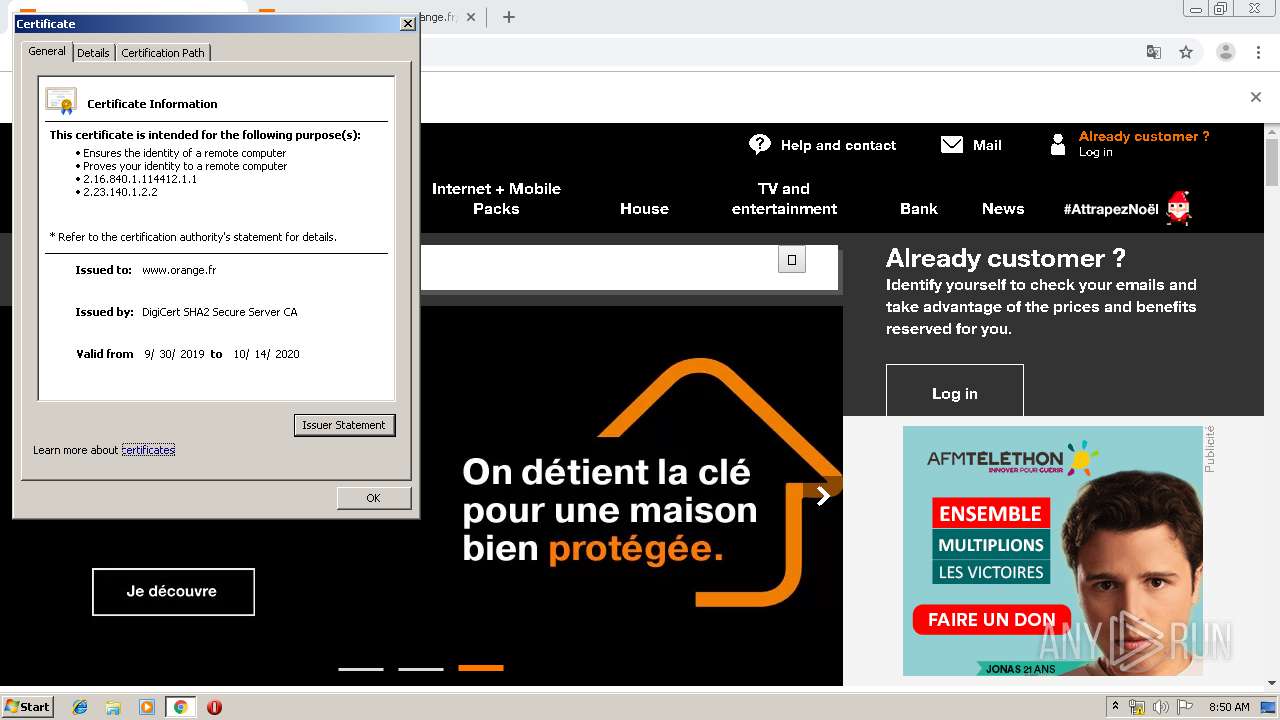1280x720 pixels.
Task: Open Internet + Mobile Packs menu
Action: [496, 198]
